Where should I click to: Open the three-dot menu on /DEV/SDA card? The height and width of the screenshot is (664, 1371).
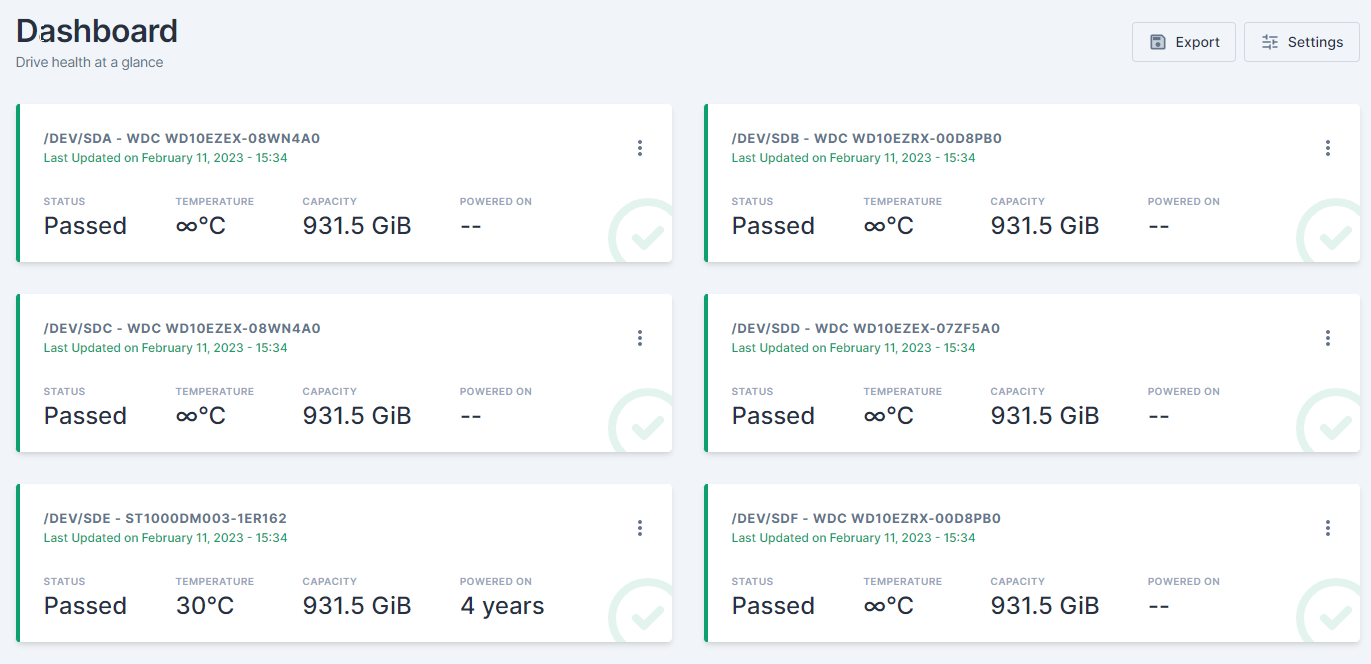click(640, 147)
